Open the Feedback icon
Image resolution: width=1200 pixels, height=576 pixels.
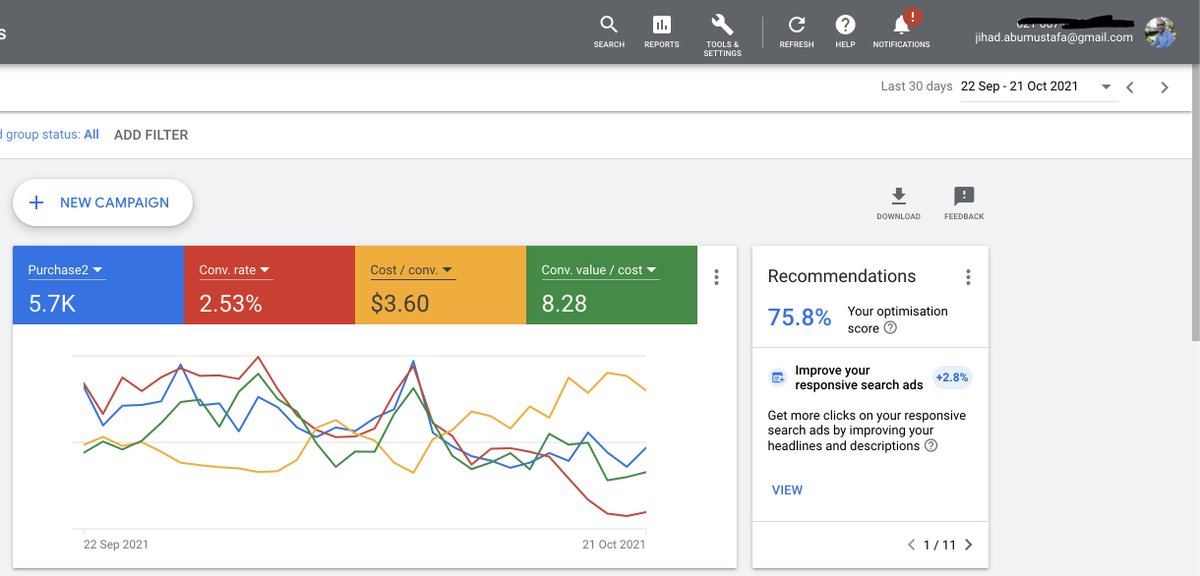[964, 196]
